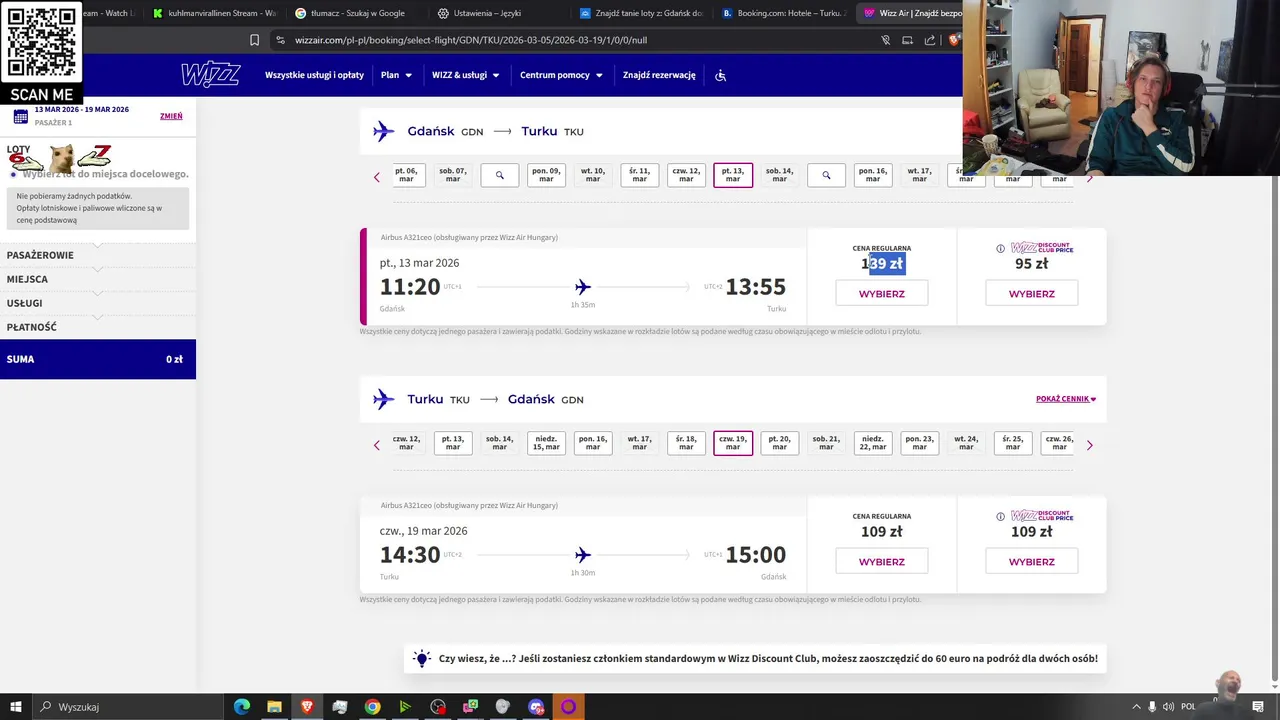Open first magnifier date search in Gdańsk–Turku row
The height and width of the screenshot is (720, 1280).
(x=499, y=175)
